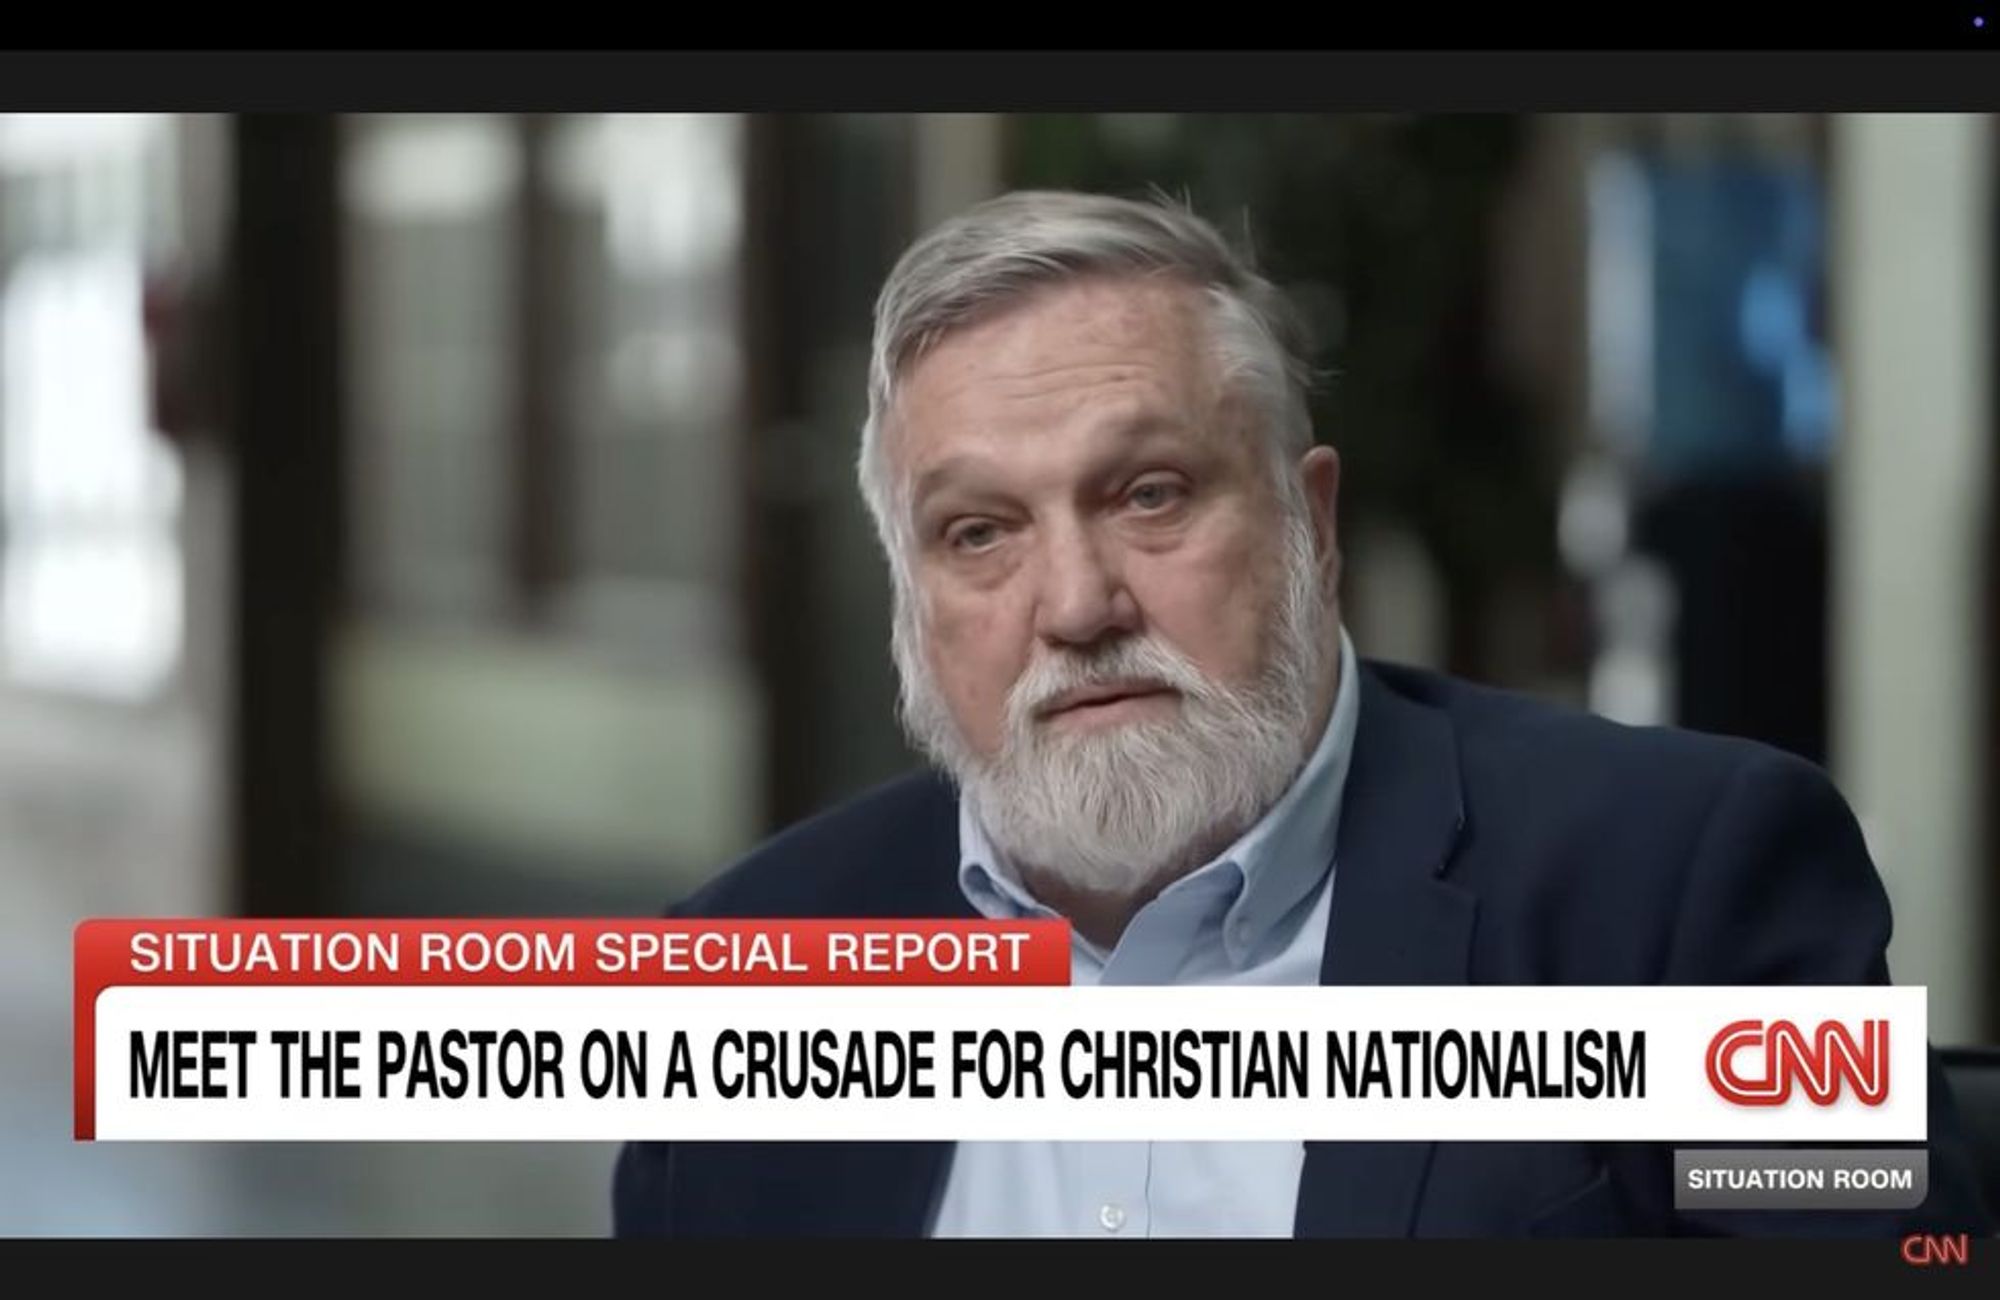This screenshot has width=2000, height=1300.
Task: Click the dark gray bar above the video
Action: coord(1000,81)
